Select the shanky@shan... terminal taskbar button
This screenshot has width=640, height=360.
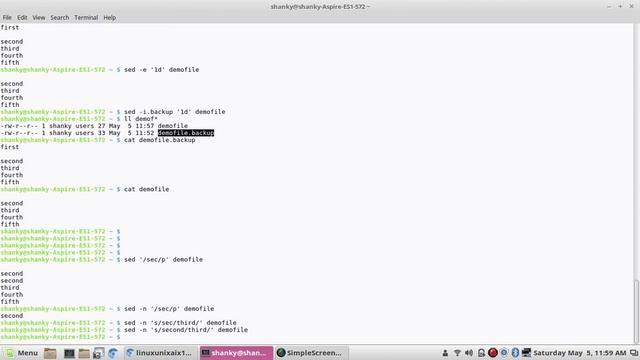point(236,353)
